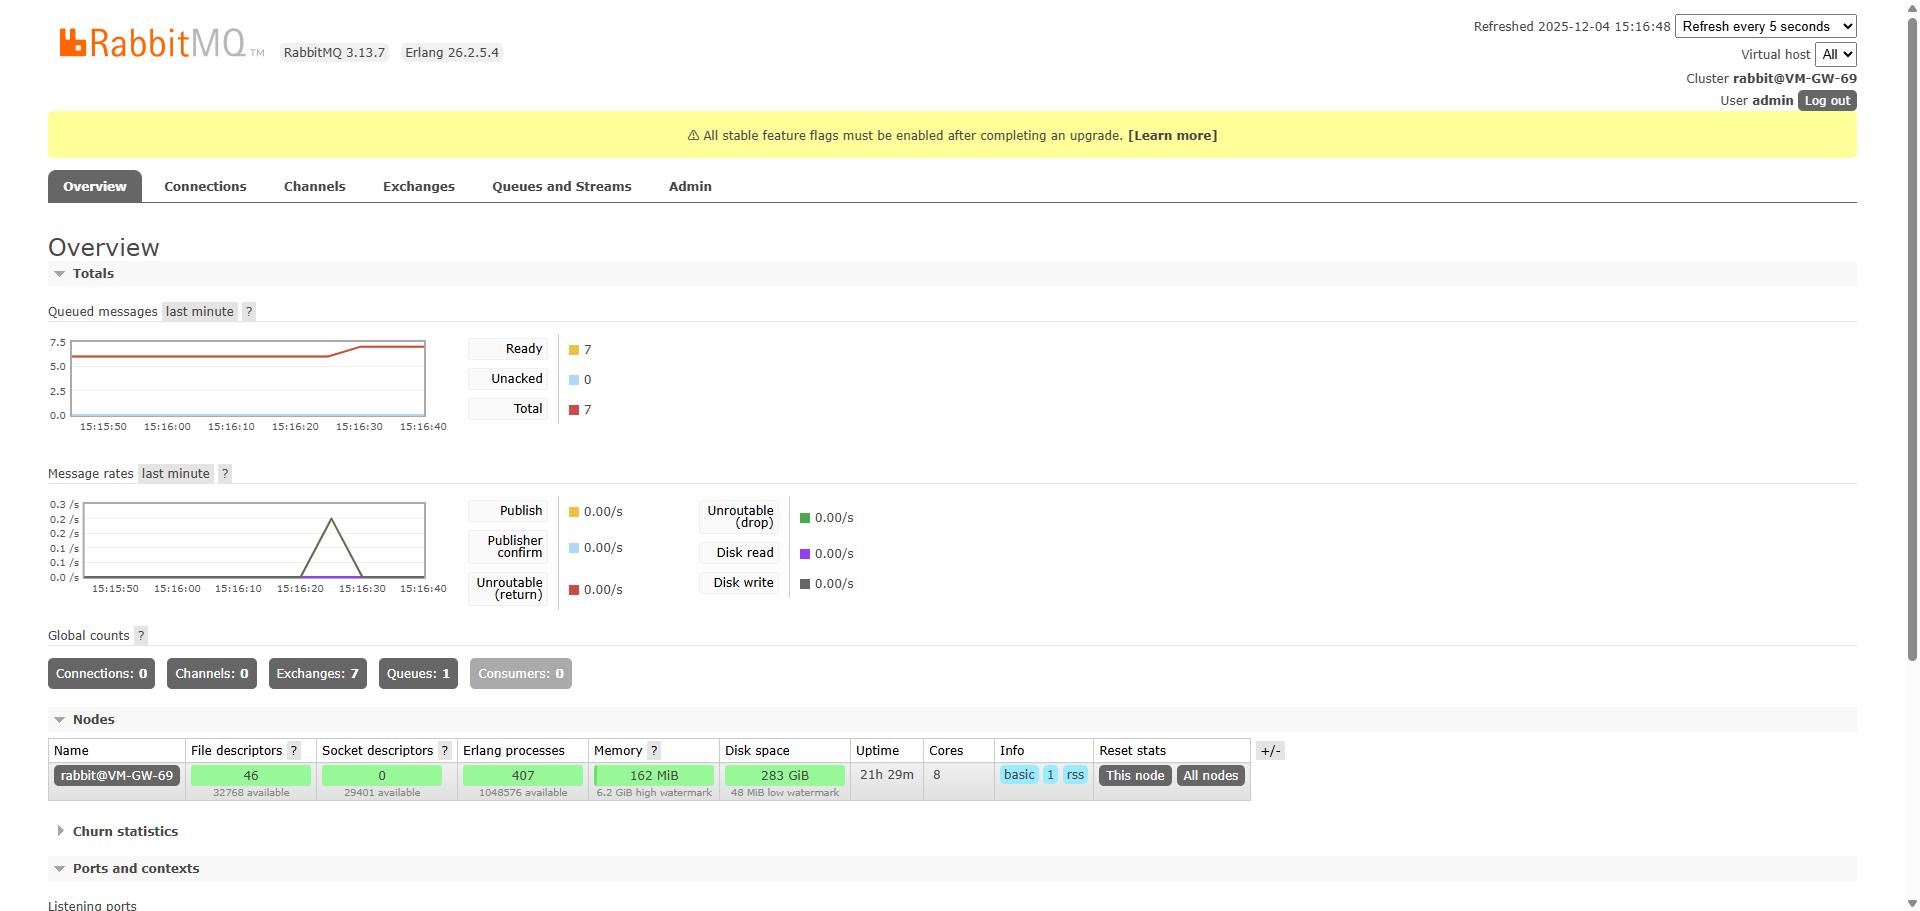The width and height of the screenshot is (1920, 911).
Task: Click the 283 GiB disk space bar
Action: coord(785,776)
